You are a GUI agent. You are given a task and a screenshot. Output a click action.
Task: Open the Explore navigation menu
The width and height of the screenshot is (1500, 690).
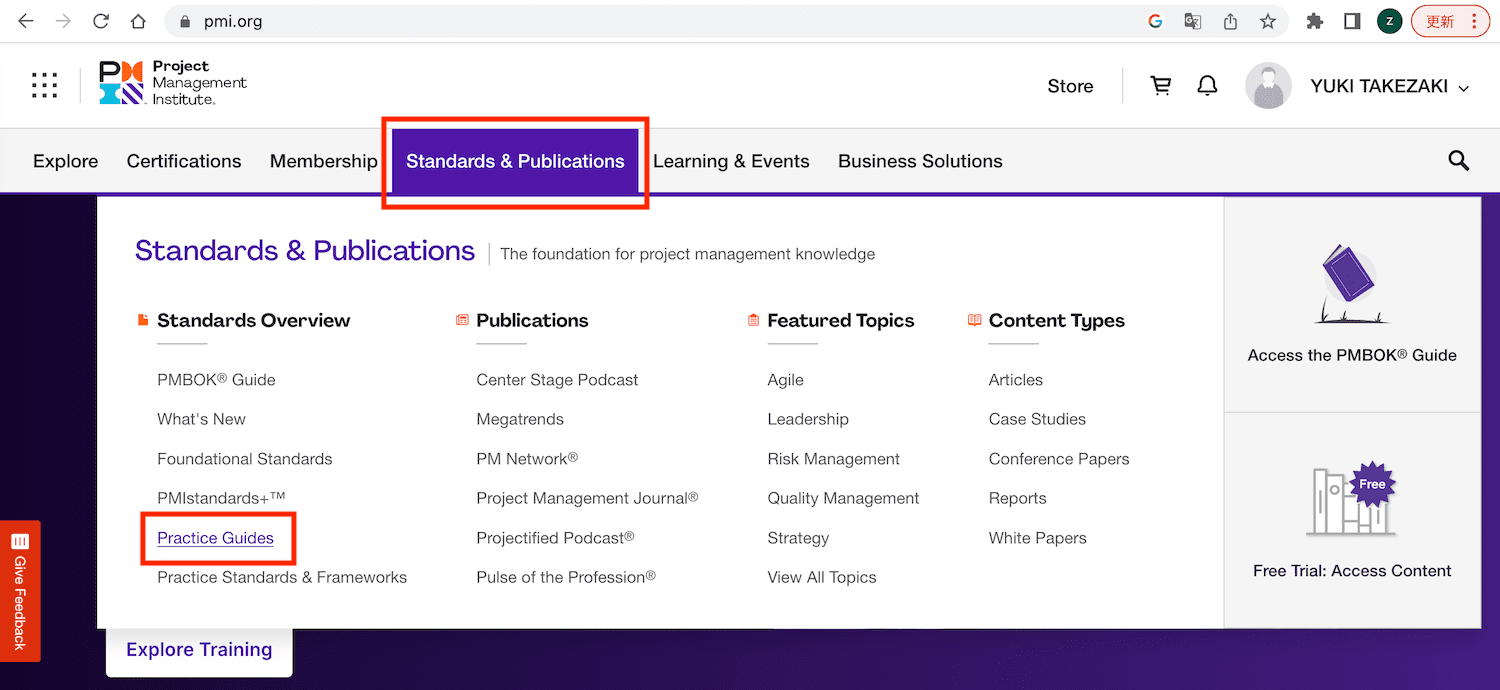65,161
